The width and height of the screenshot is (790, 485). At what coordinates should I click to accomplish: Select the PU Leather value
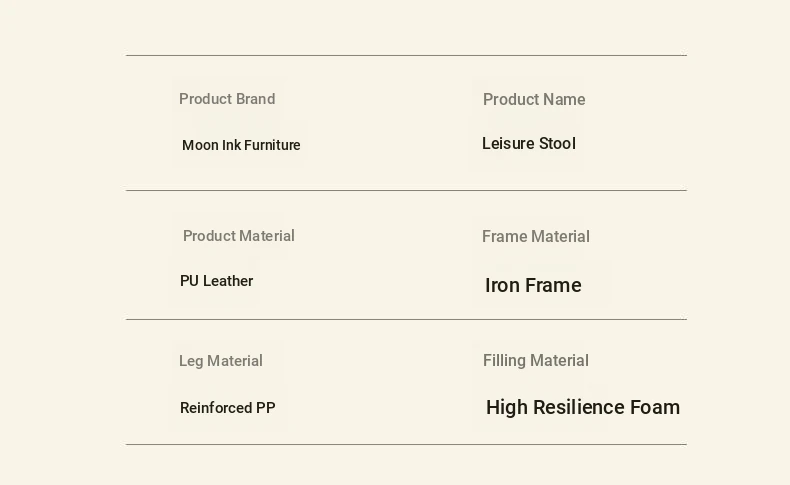tap(217, 281)
